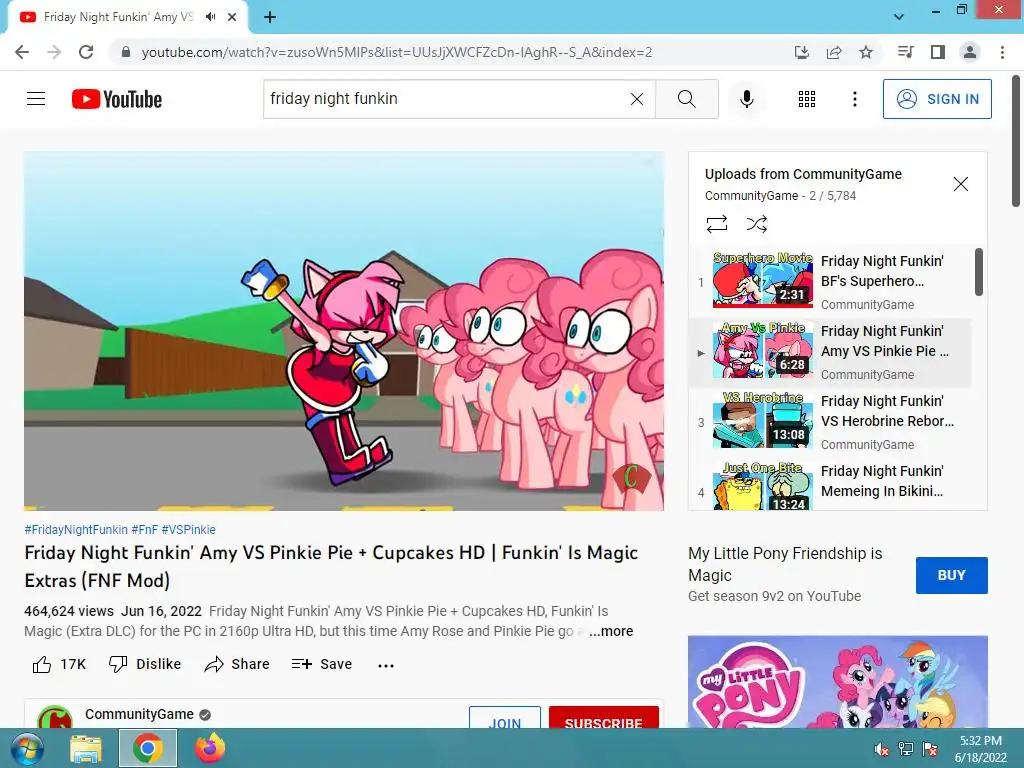
Task: Select Amy VS Pinkie Pie playlist item
Action: pyautogui.click(x=831, y=352)
